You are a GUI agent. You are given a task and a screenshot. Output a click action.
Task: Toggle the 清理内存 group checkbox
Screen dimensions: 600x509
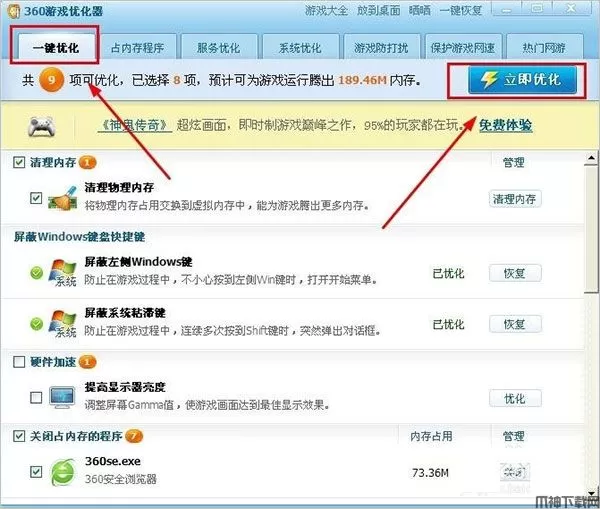(x=19, y=162)
